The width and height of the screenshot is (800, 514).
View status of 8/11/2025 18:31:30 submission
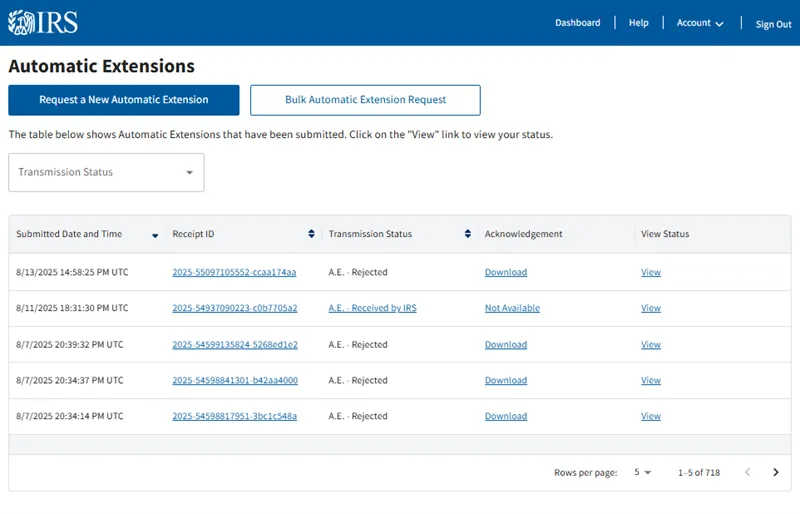pyautogui.click(x=651, y=308)
